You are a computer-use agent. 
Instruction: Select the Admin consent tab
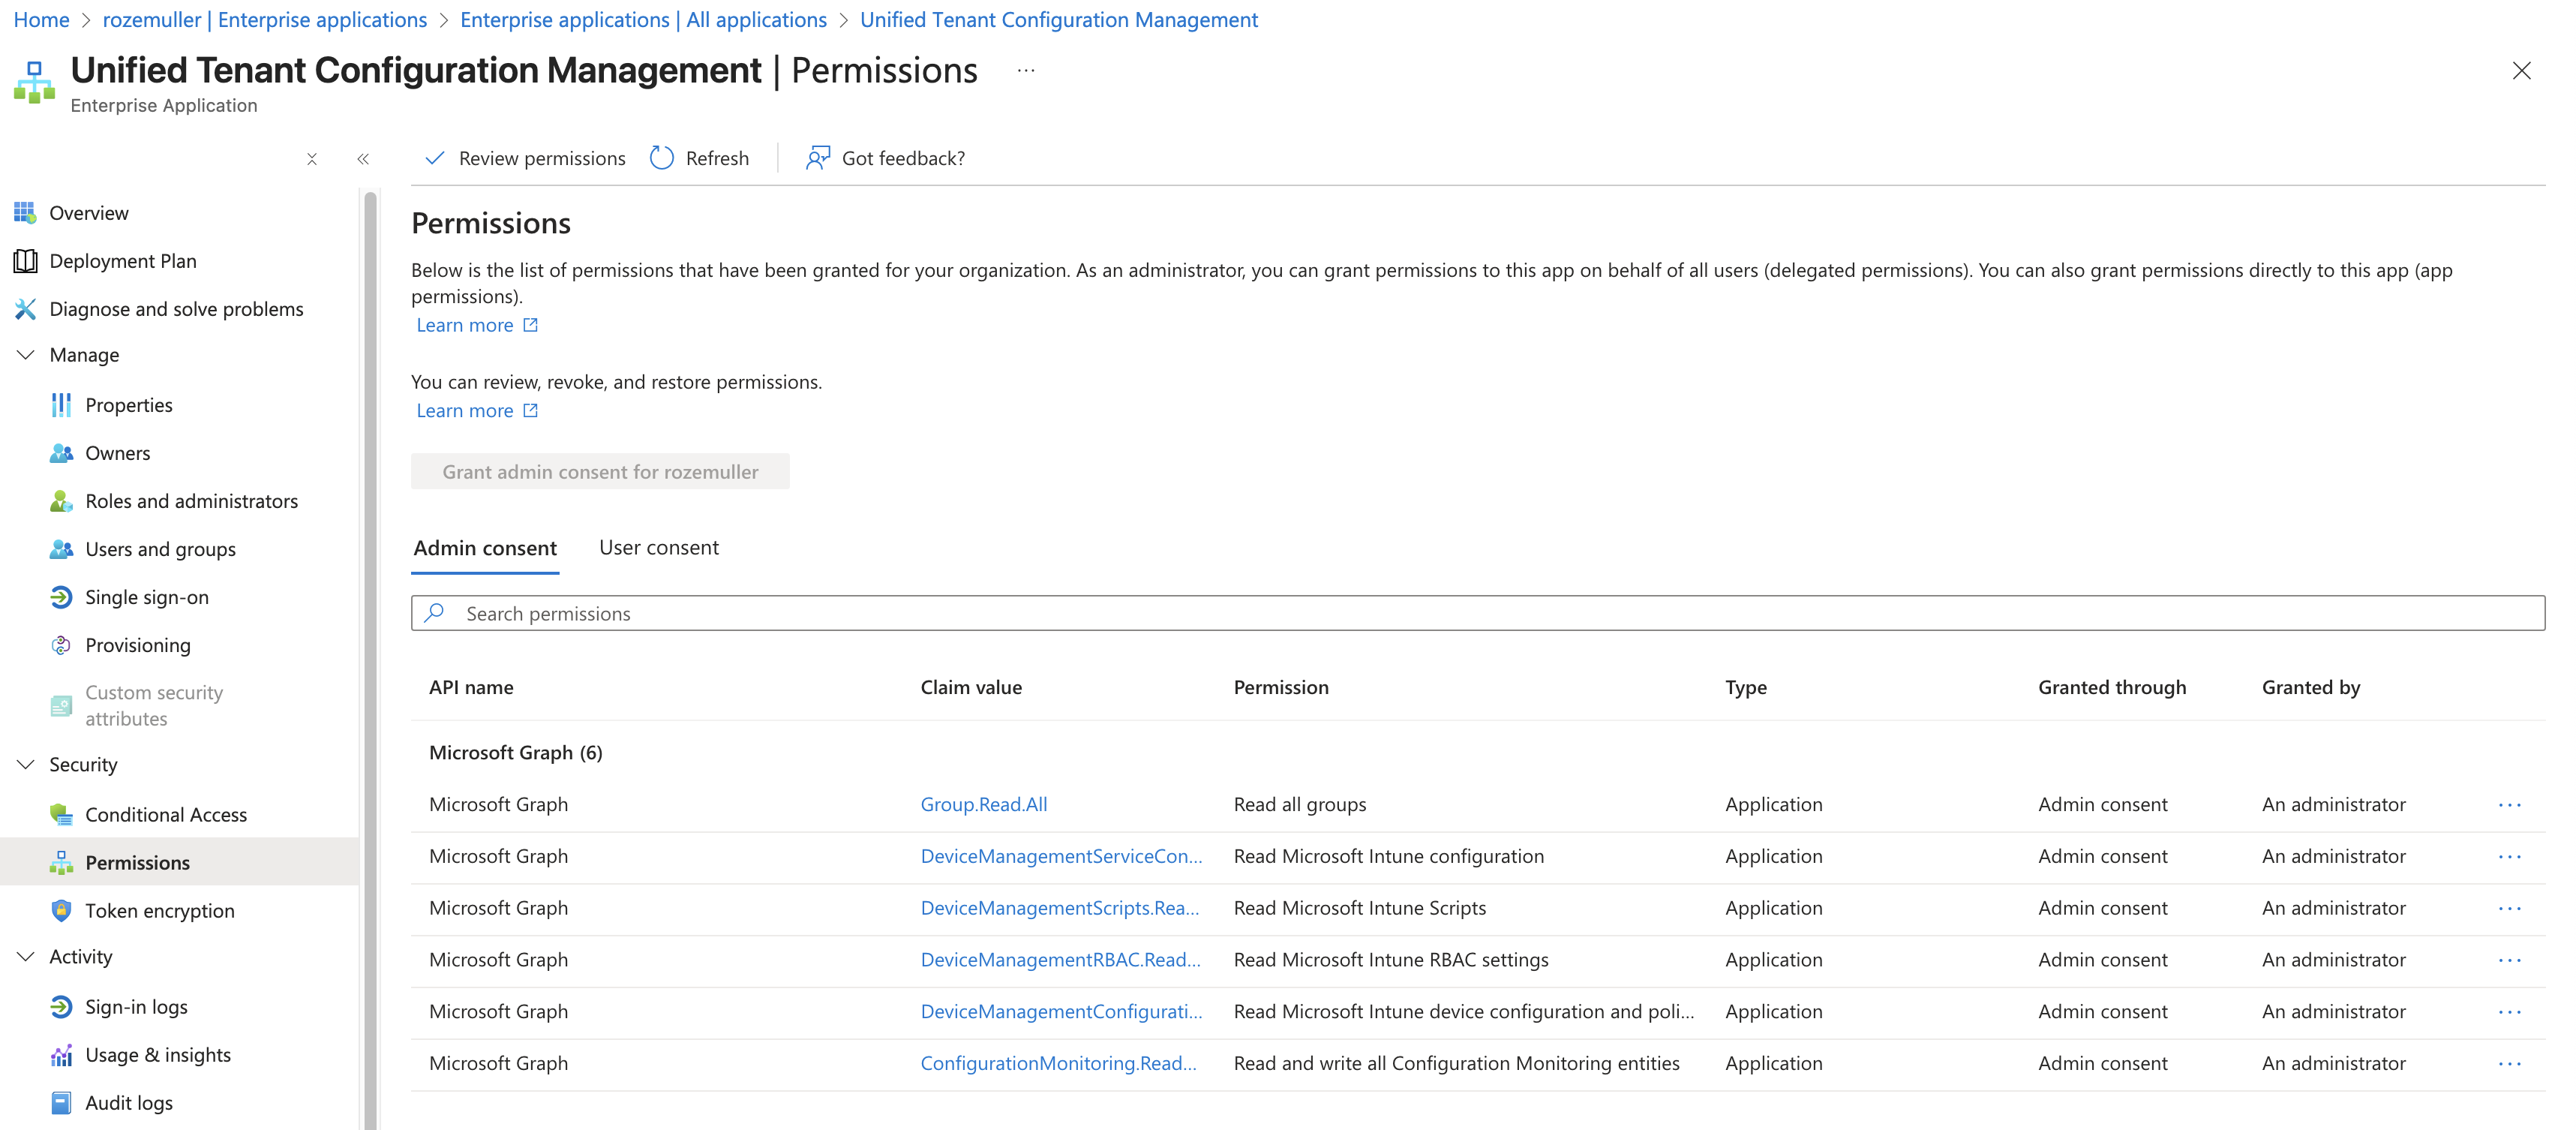tap(485, 548)
